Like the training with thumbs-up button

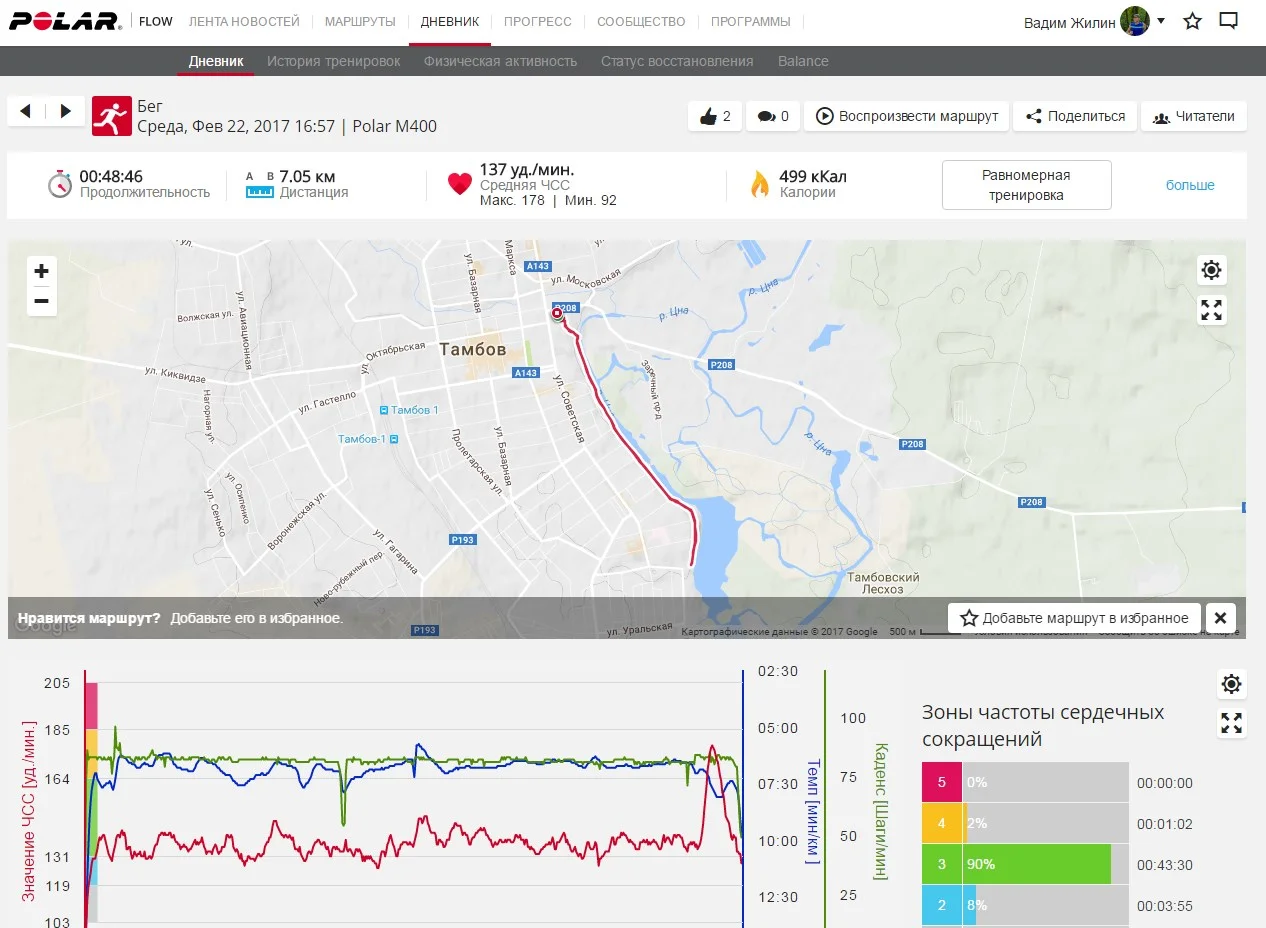tap(715, 116)
